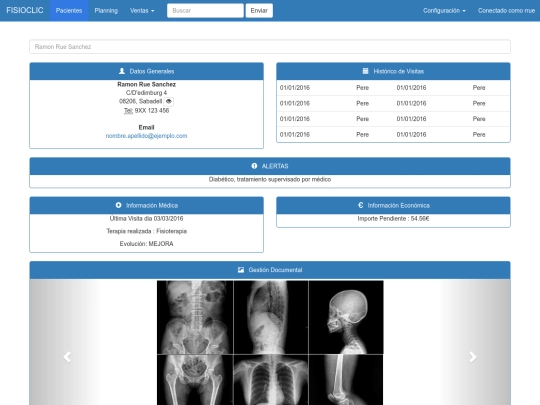Viewport: 540px width, 405px height.
Task: Go to previous image in document carousel
Action: [x=67, y=357]
